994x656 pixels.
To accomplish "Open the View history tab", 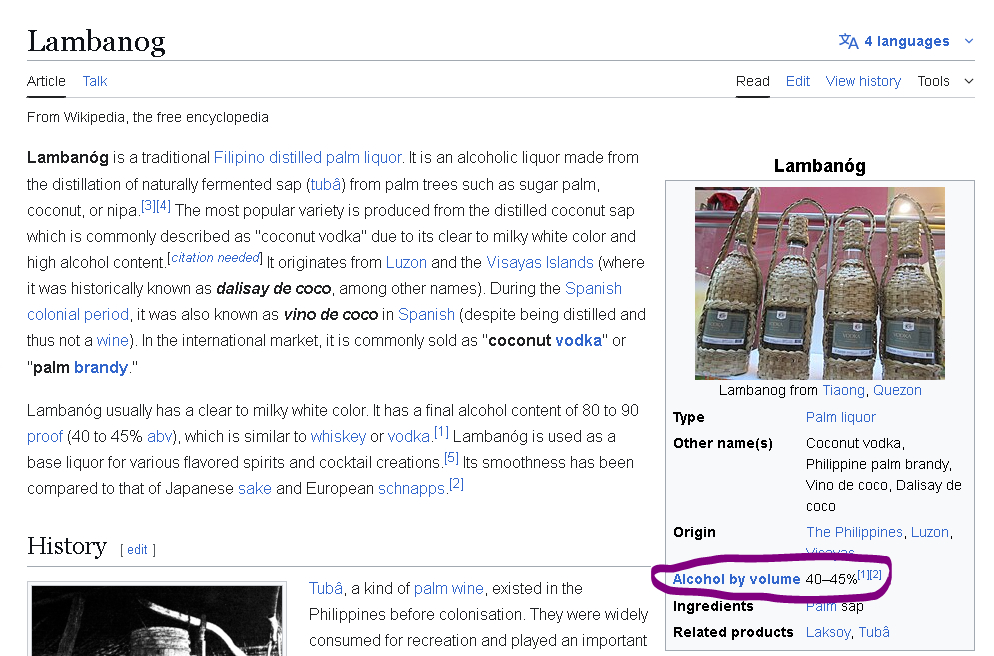I will point(863,81).
